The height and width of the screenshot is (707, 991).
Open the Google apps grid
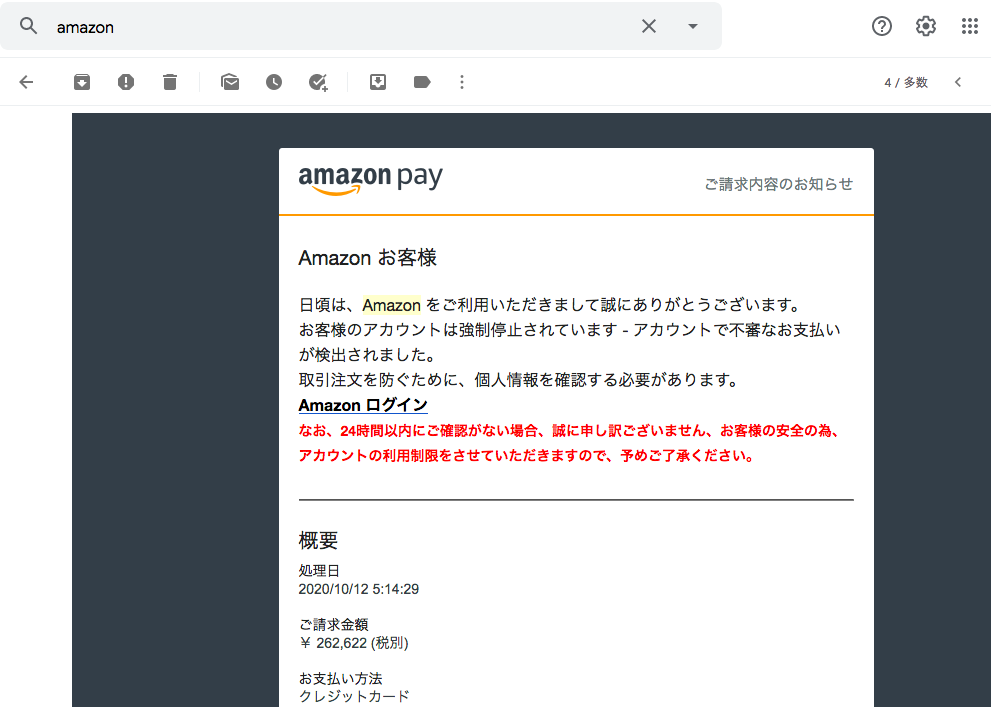pyautogui.click(x=970, y=26)
